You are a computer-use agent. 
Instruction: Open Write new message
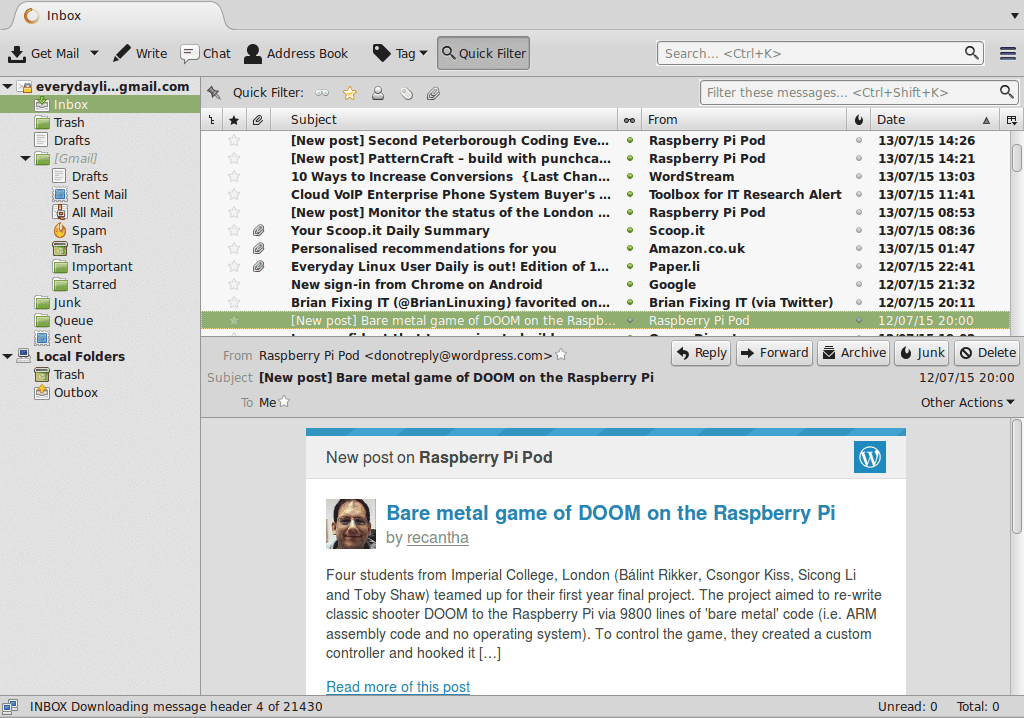pos(139,54)
